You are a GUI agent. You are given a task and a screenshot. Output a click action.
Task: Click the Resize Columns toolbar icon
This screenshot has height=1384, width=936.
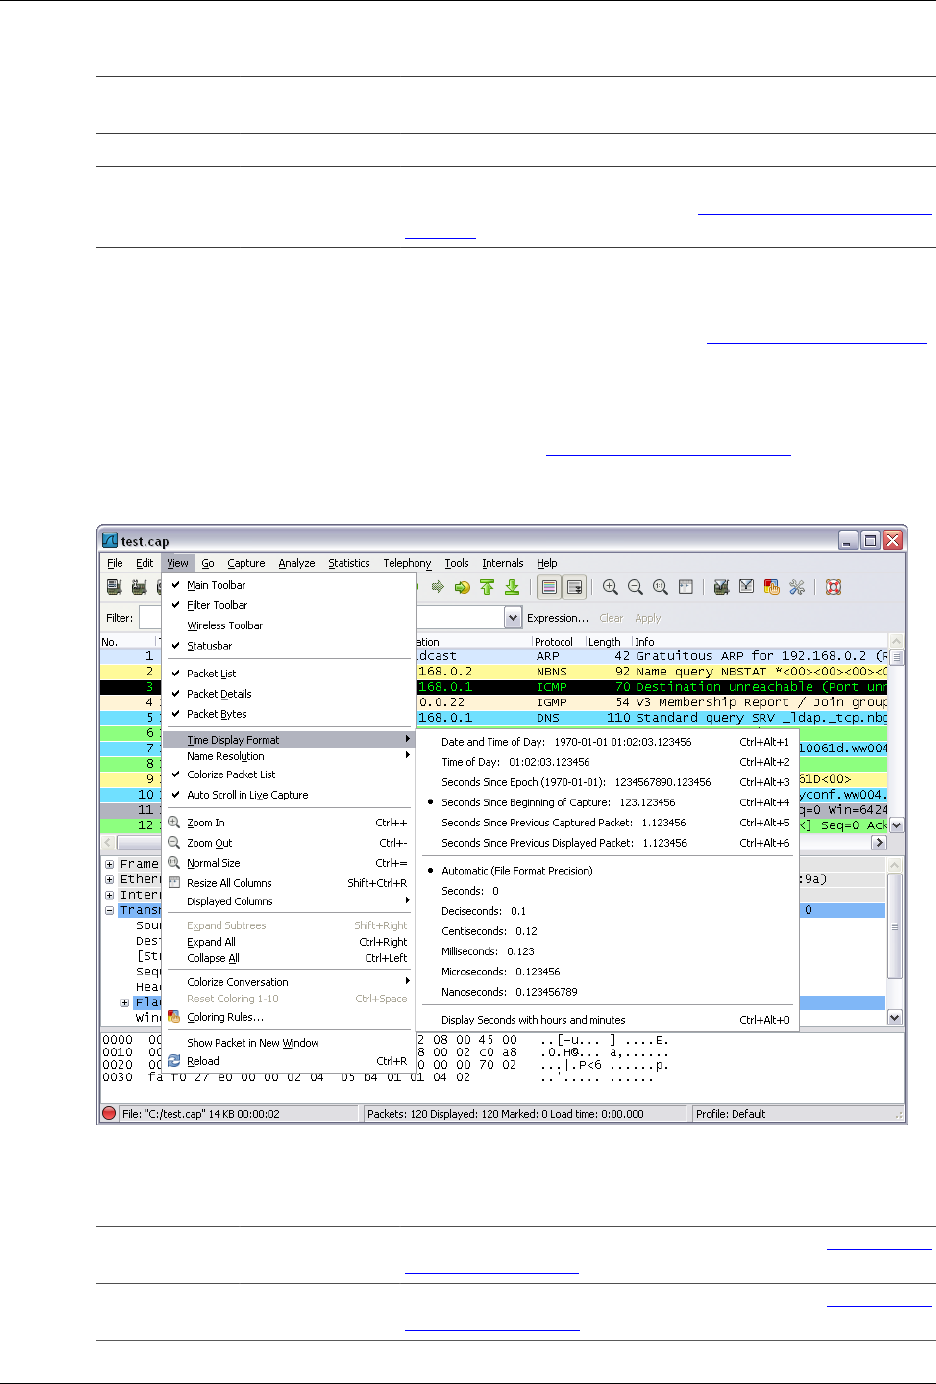pyautogui.click(x=685, y=587)
